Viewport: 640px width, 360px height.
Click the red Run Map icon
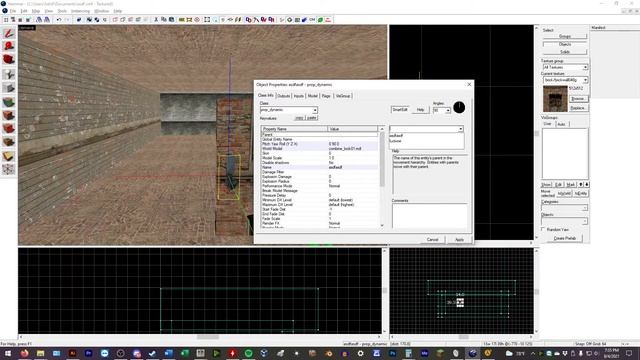click(328, 20)
